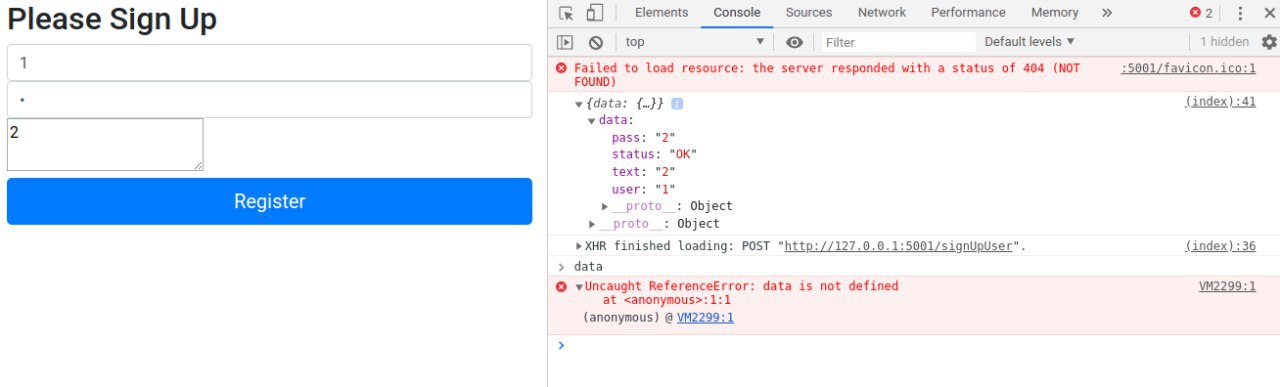Expand the XHR finished loading entry
The height and width of the screenshot is (387, 1280).
[x=580, y=246]
